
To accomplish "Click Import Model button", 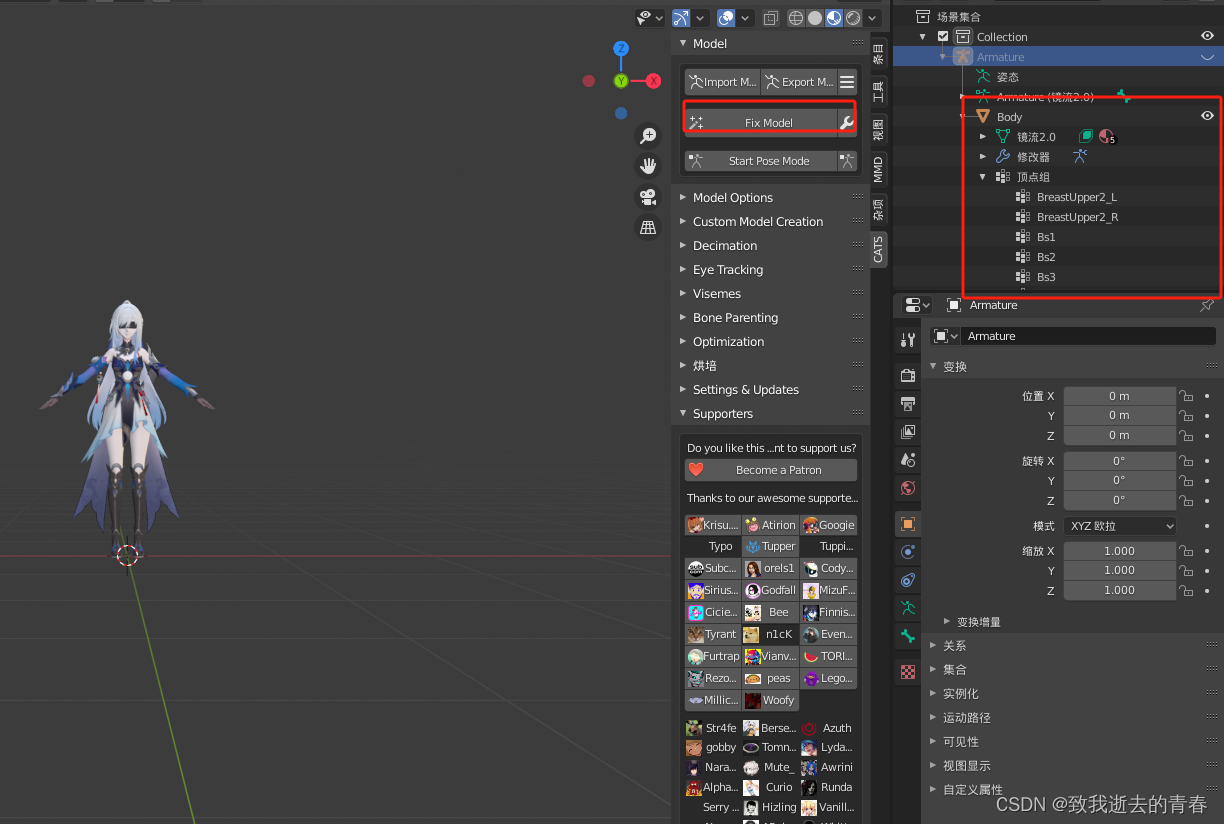I will pyautogui.click(x=722, y=82).
